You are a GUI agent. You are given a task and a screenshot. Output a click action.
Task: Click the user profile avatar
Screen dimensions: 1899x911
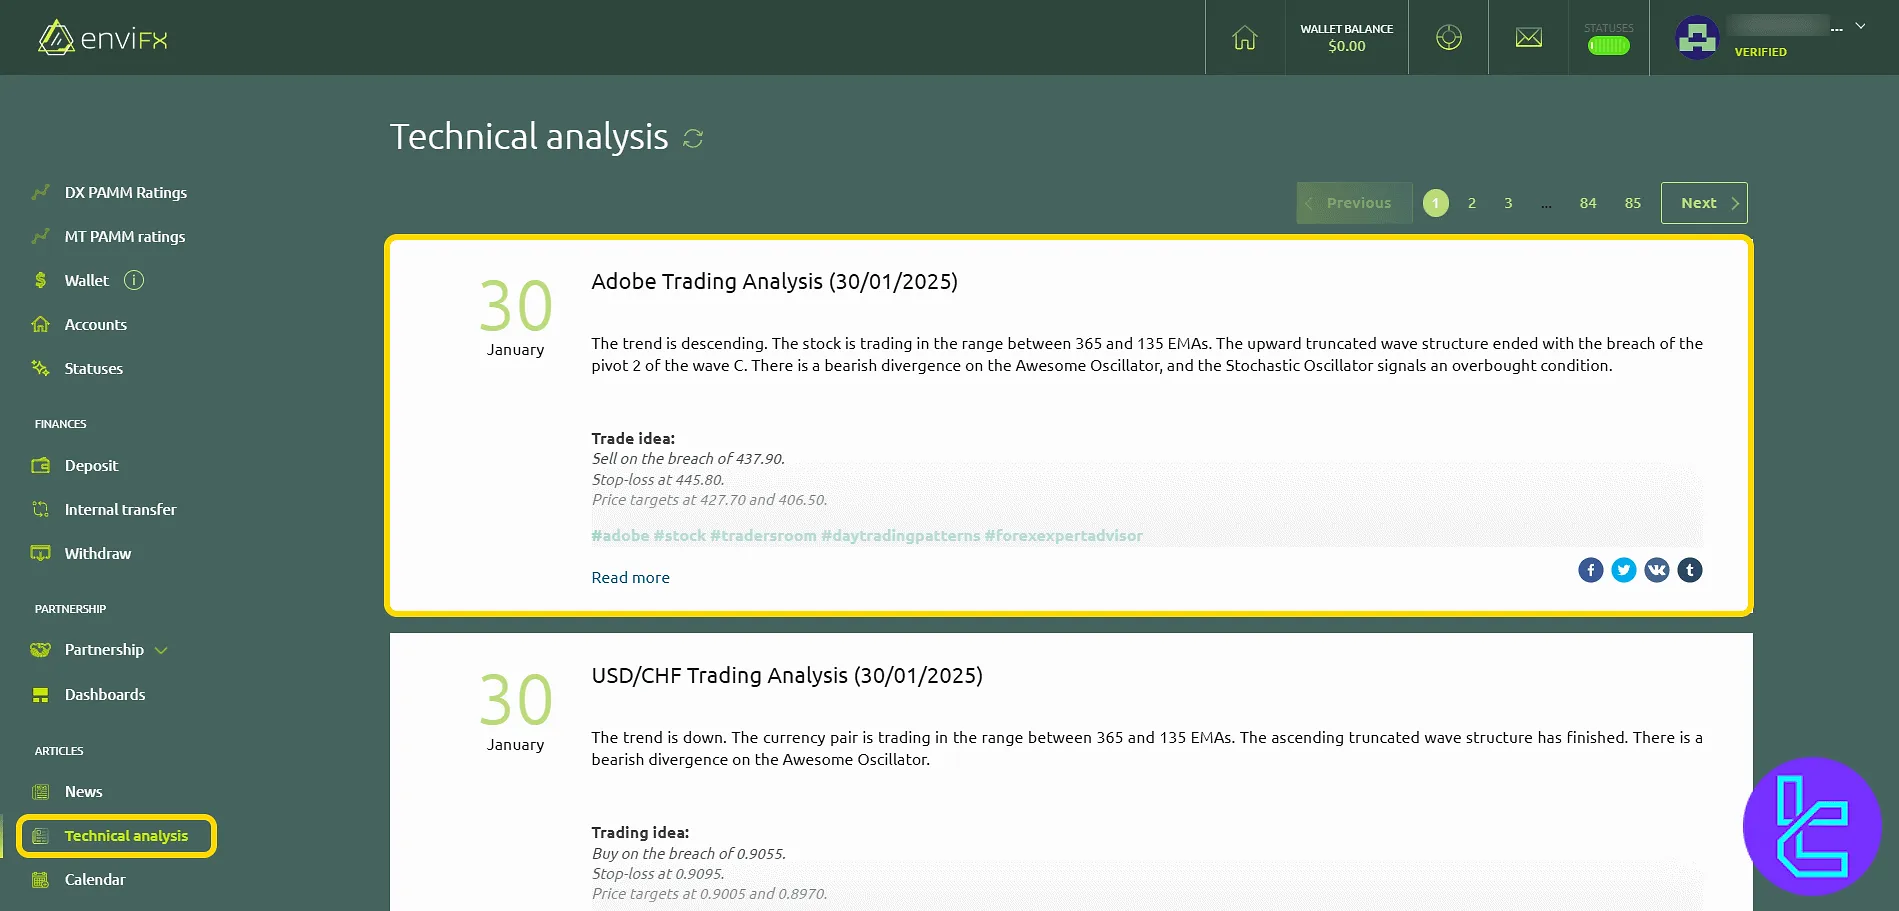(1696, 36)
